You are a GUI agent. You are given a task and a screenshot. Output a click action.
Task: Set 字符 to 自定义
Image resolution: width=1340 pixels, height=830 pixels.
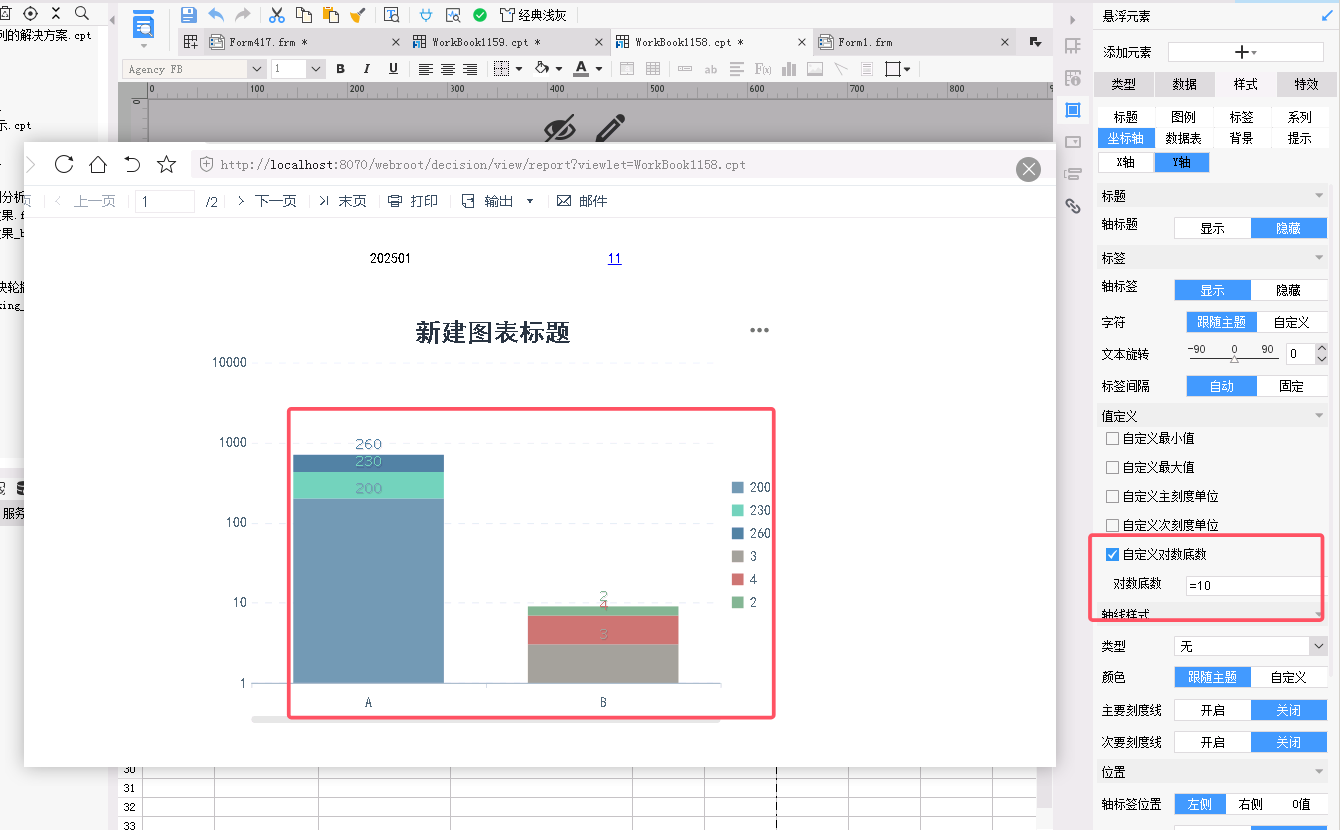tap(1292, 322)
